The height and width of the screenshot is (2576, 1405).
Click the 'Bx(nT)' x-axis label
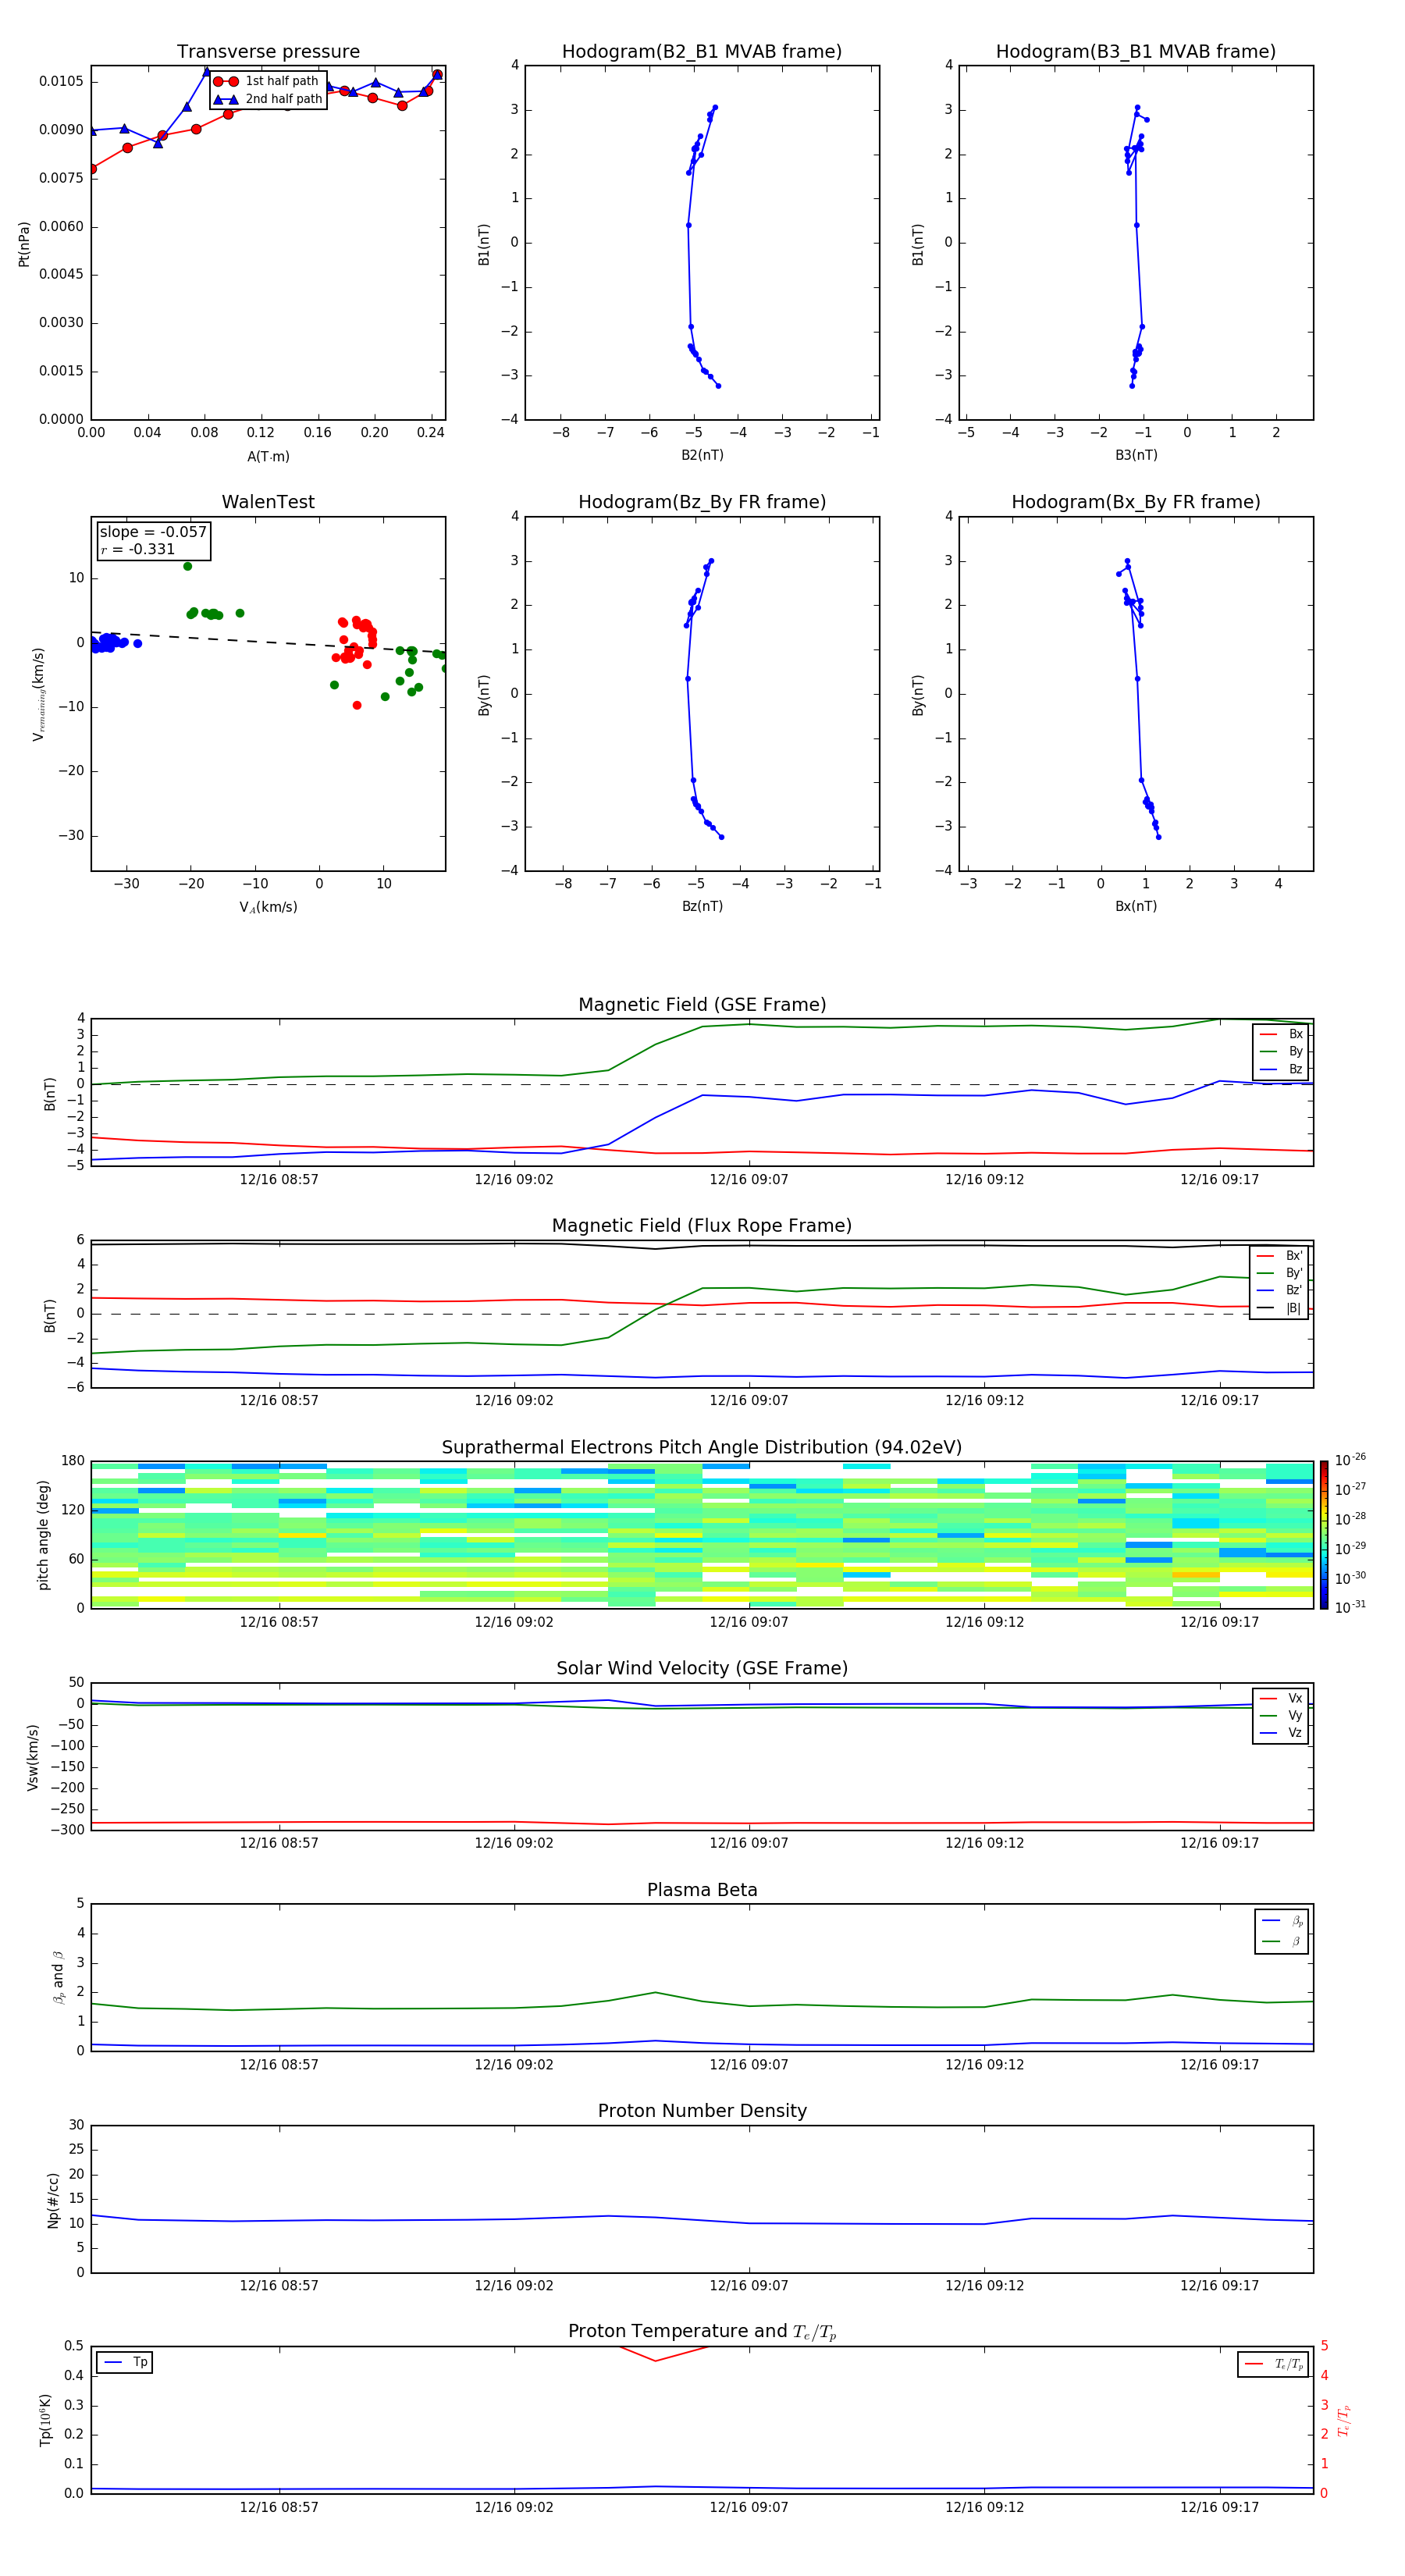(1136, 906)
